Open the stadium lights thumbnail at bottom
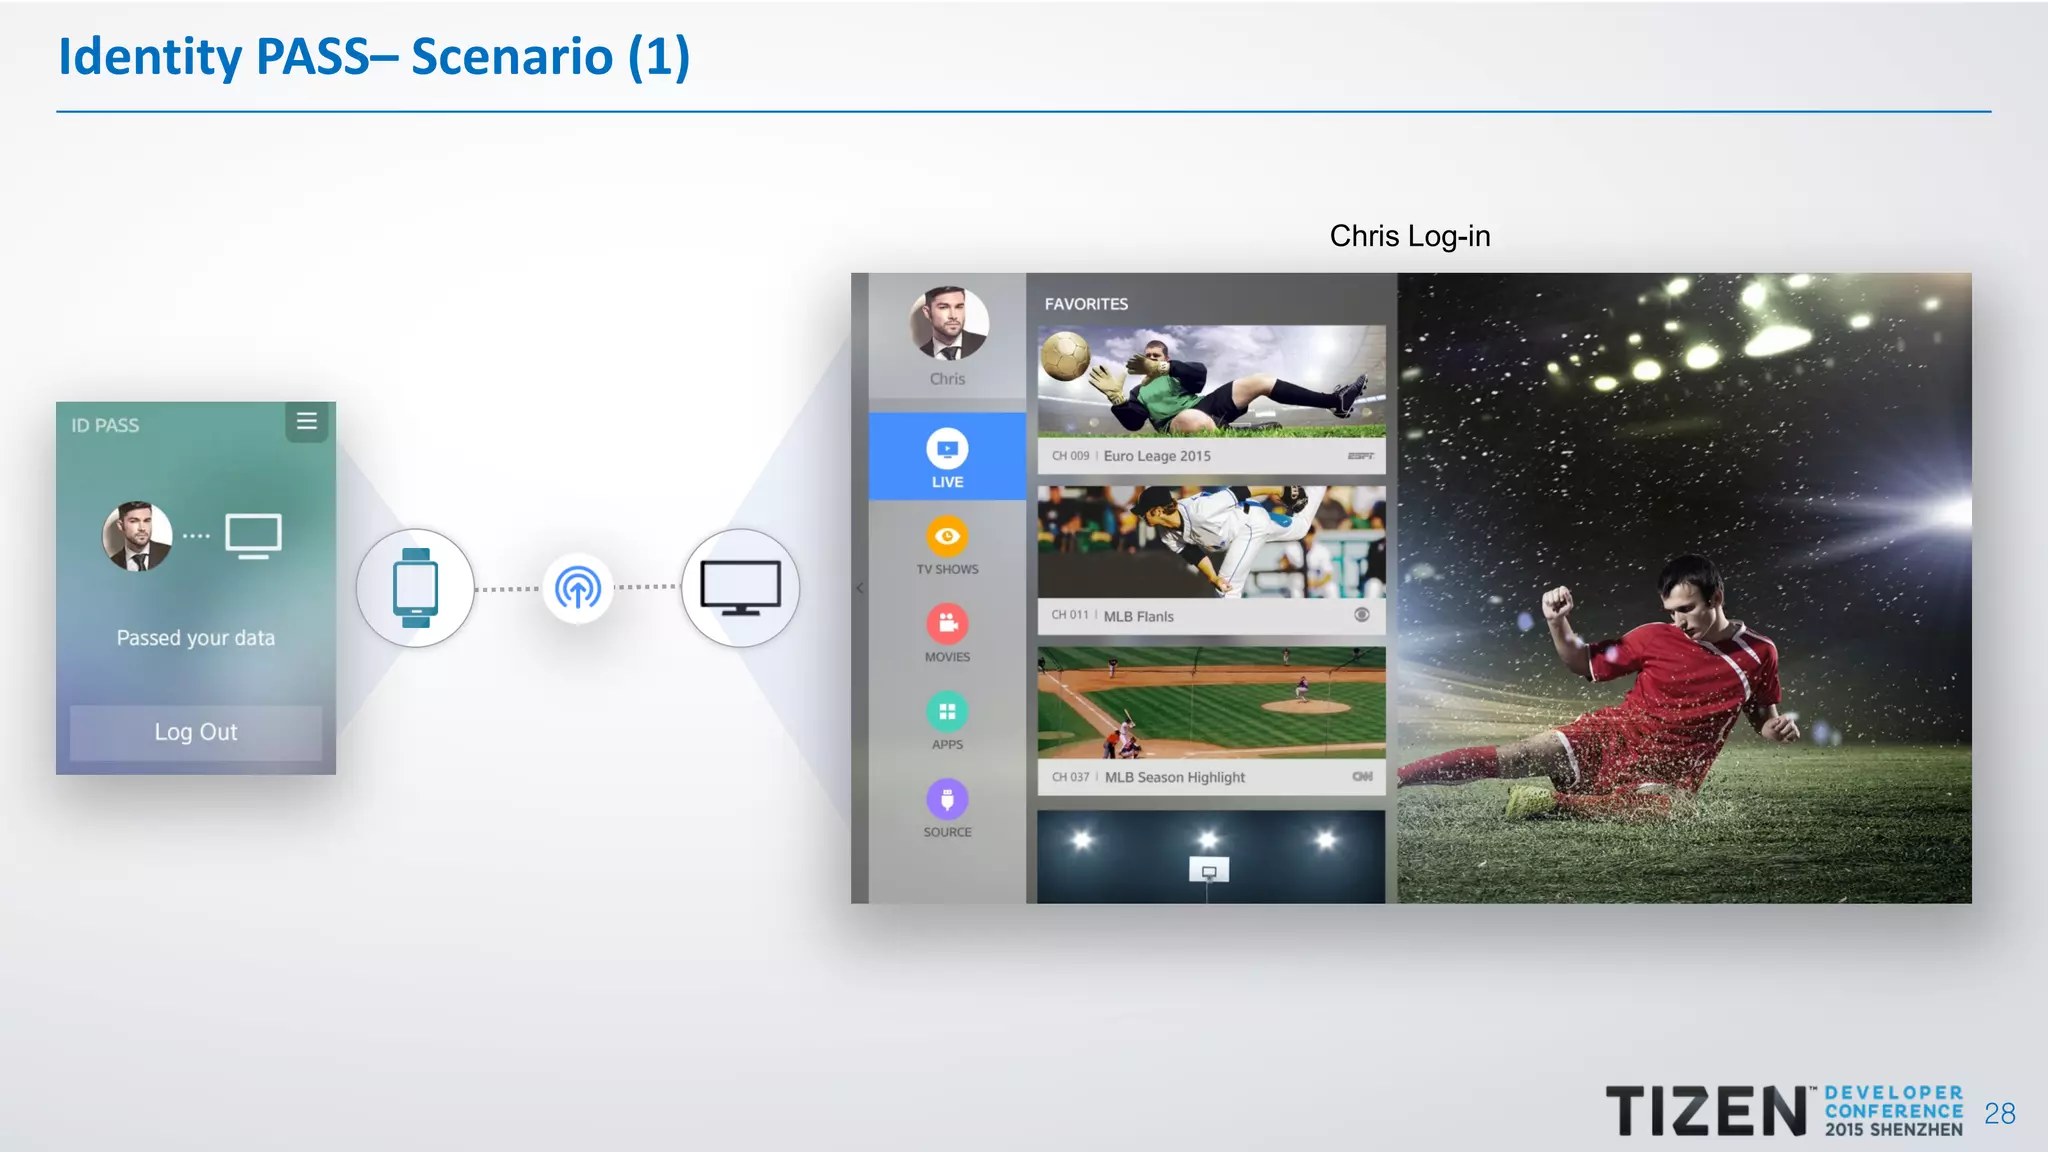The height and width of the screenshot is (1152, 2048). tap(1211, 857)
